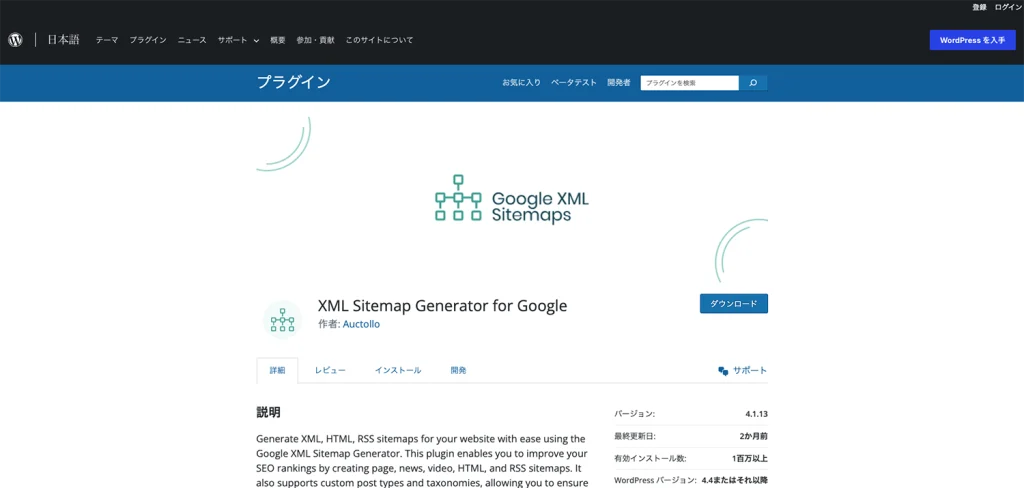Switch to the 開発 tab

coord(458,370)
